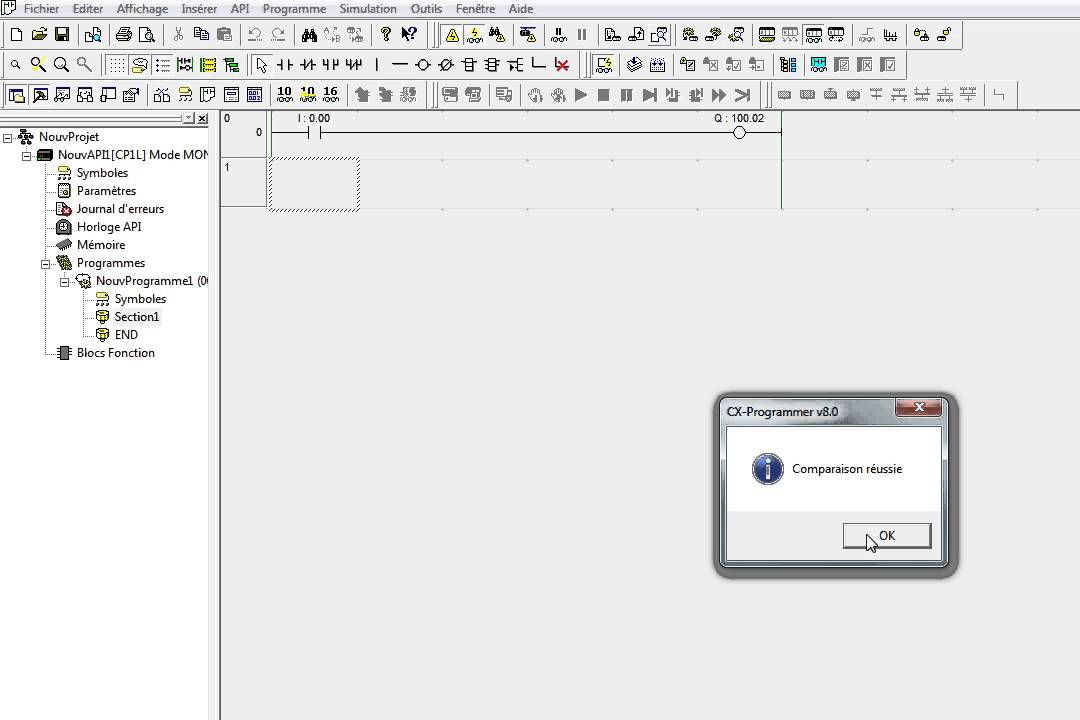The image size is (1080, 720).
Task: Click the New file icon
Action: (16, 34)
